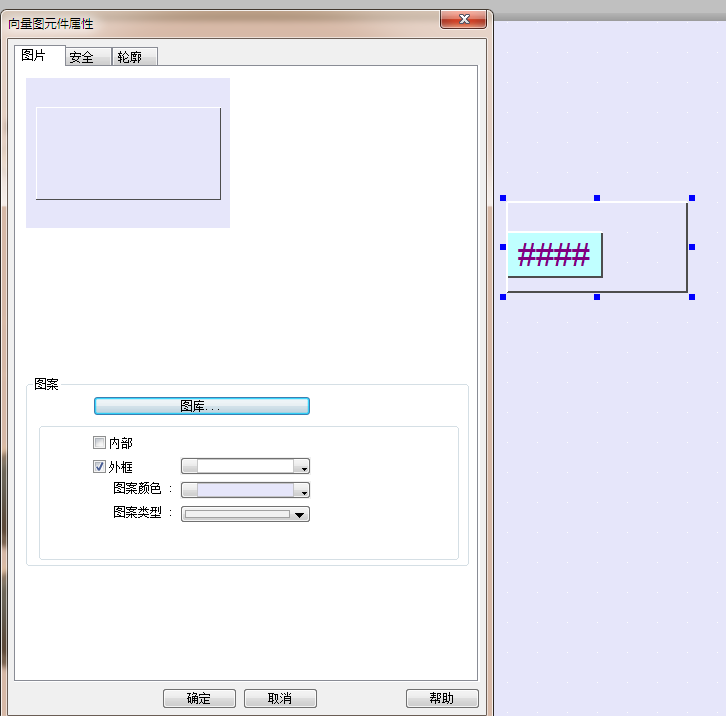Click the bottom-middle selection handle
This screenshot has width=726, height=716.
pyautogui.click(x=597, y=297)
